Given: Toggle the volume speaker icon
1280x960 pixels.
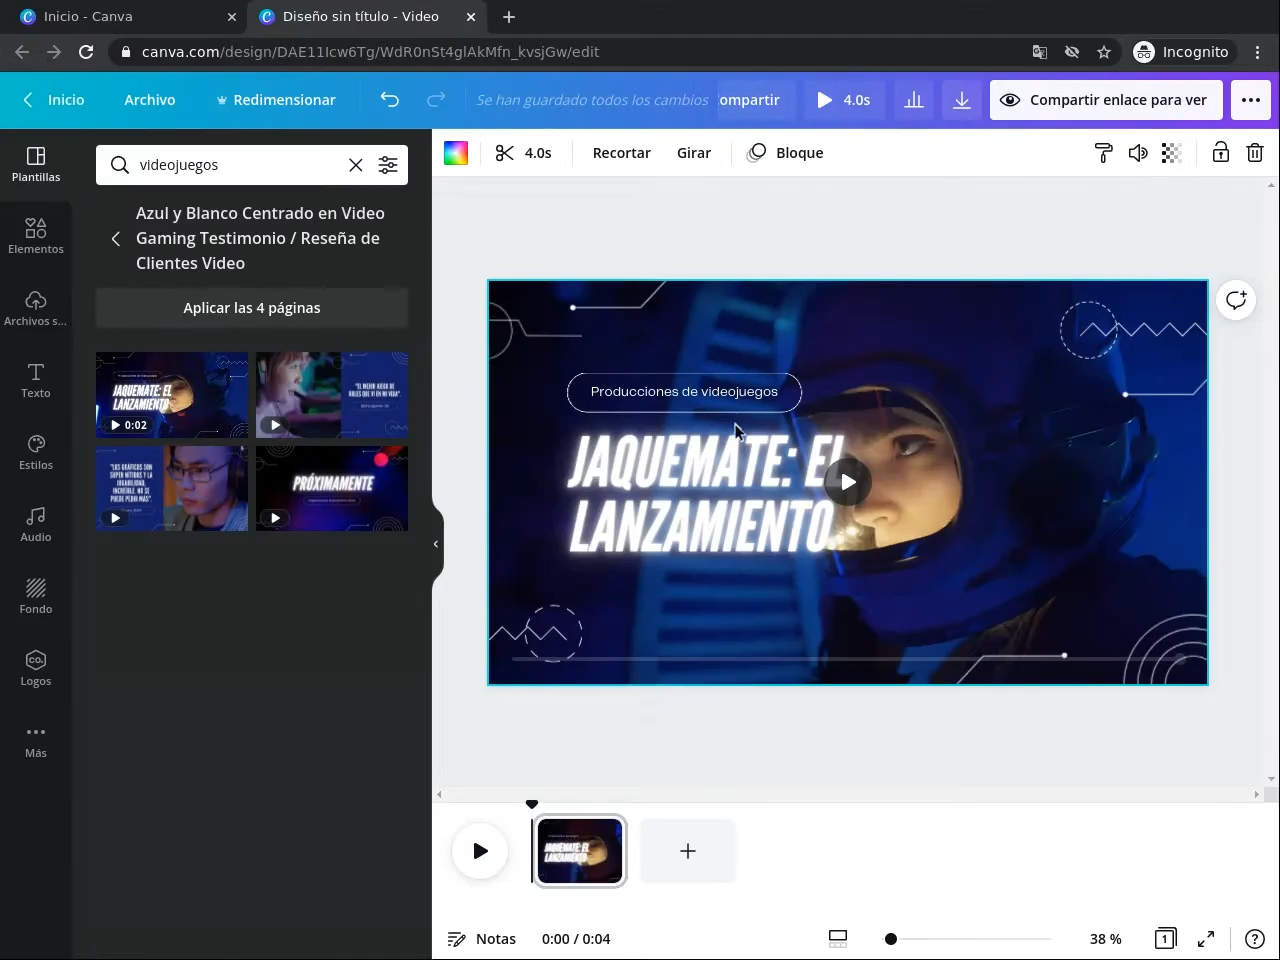Looking at the screenshot, I should [1137, 153].
